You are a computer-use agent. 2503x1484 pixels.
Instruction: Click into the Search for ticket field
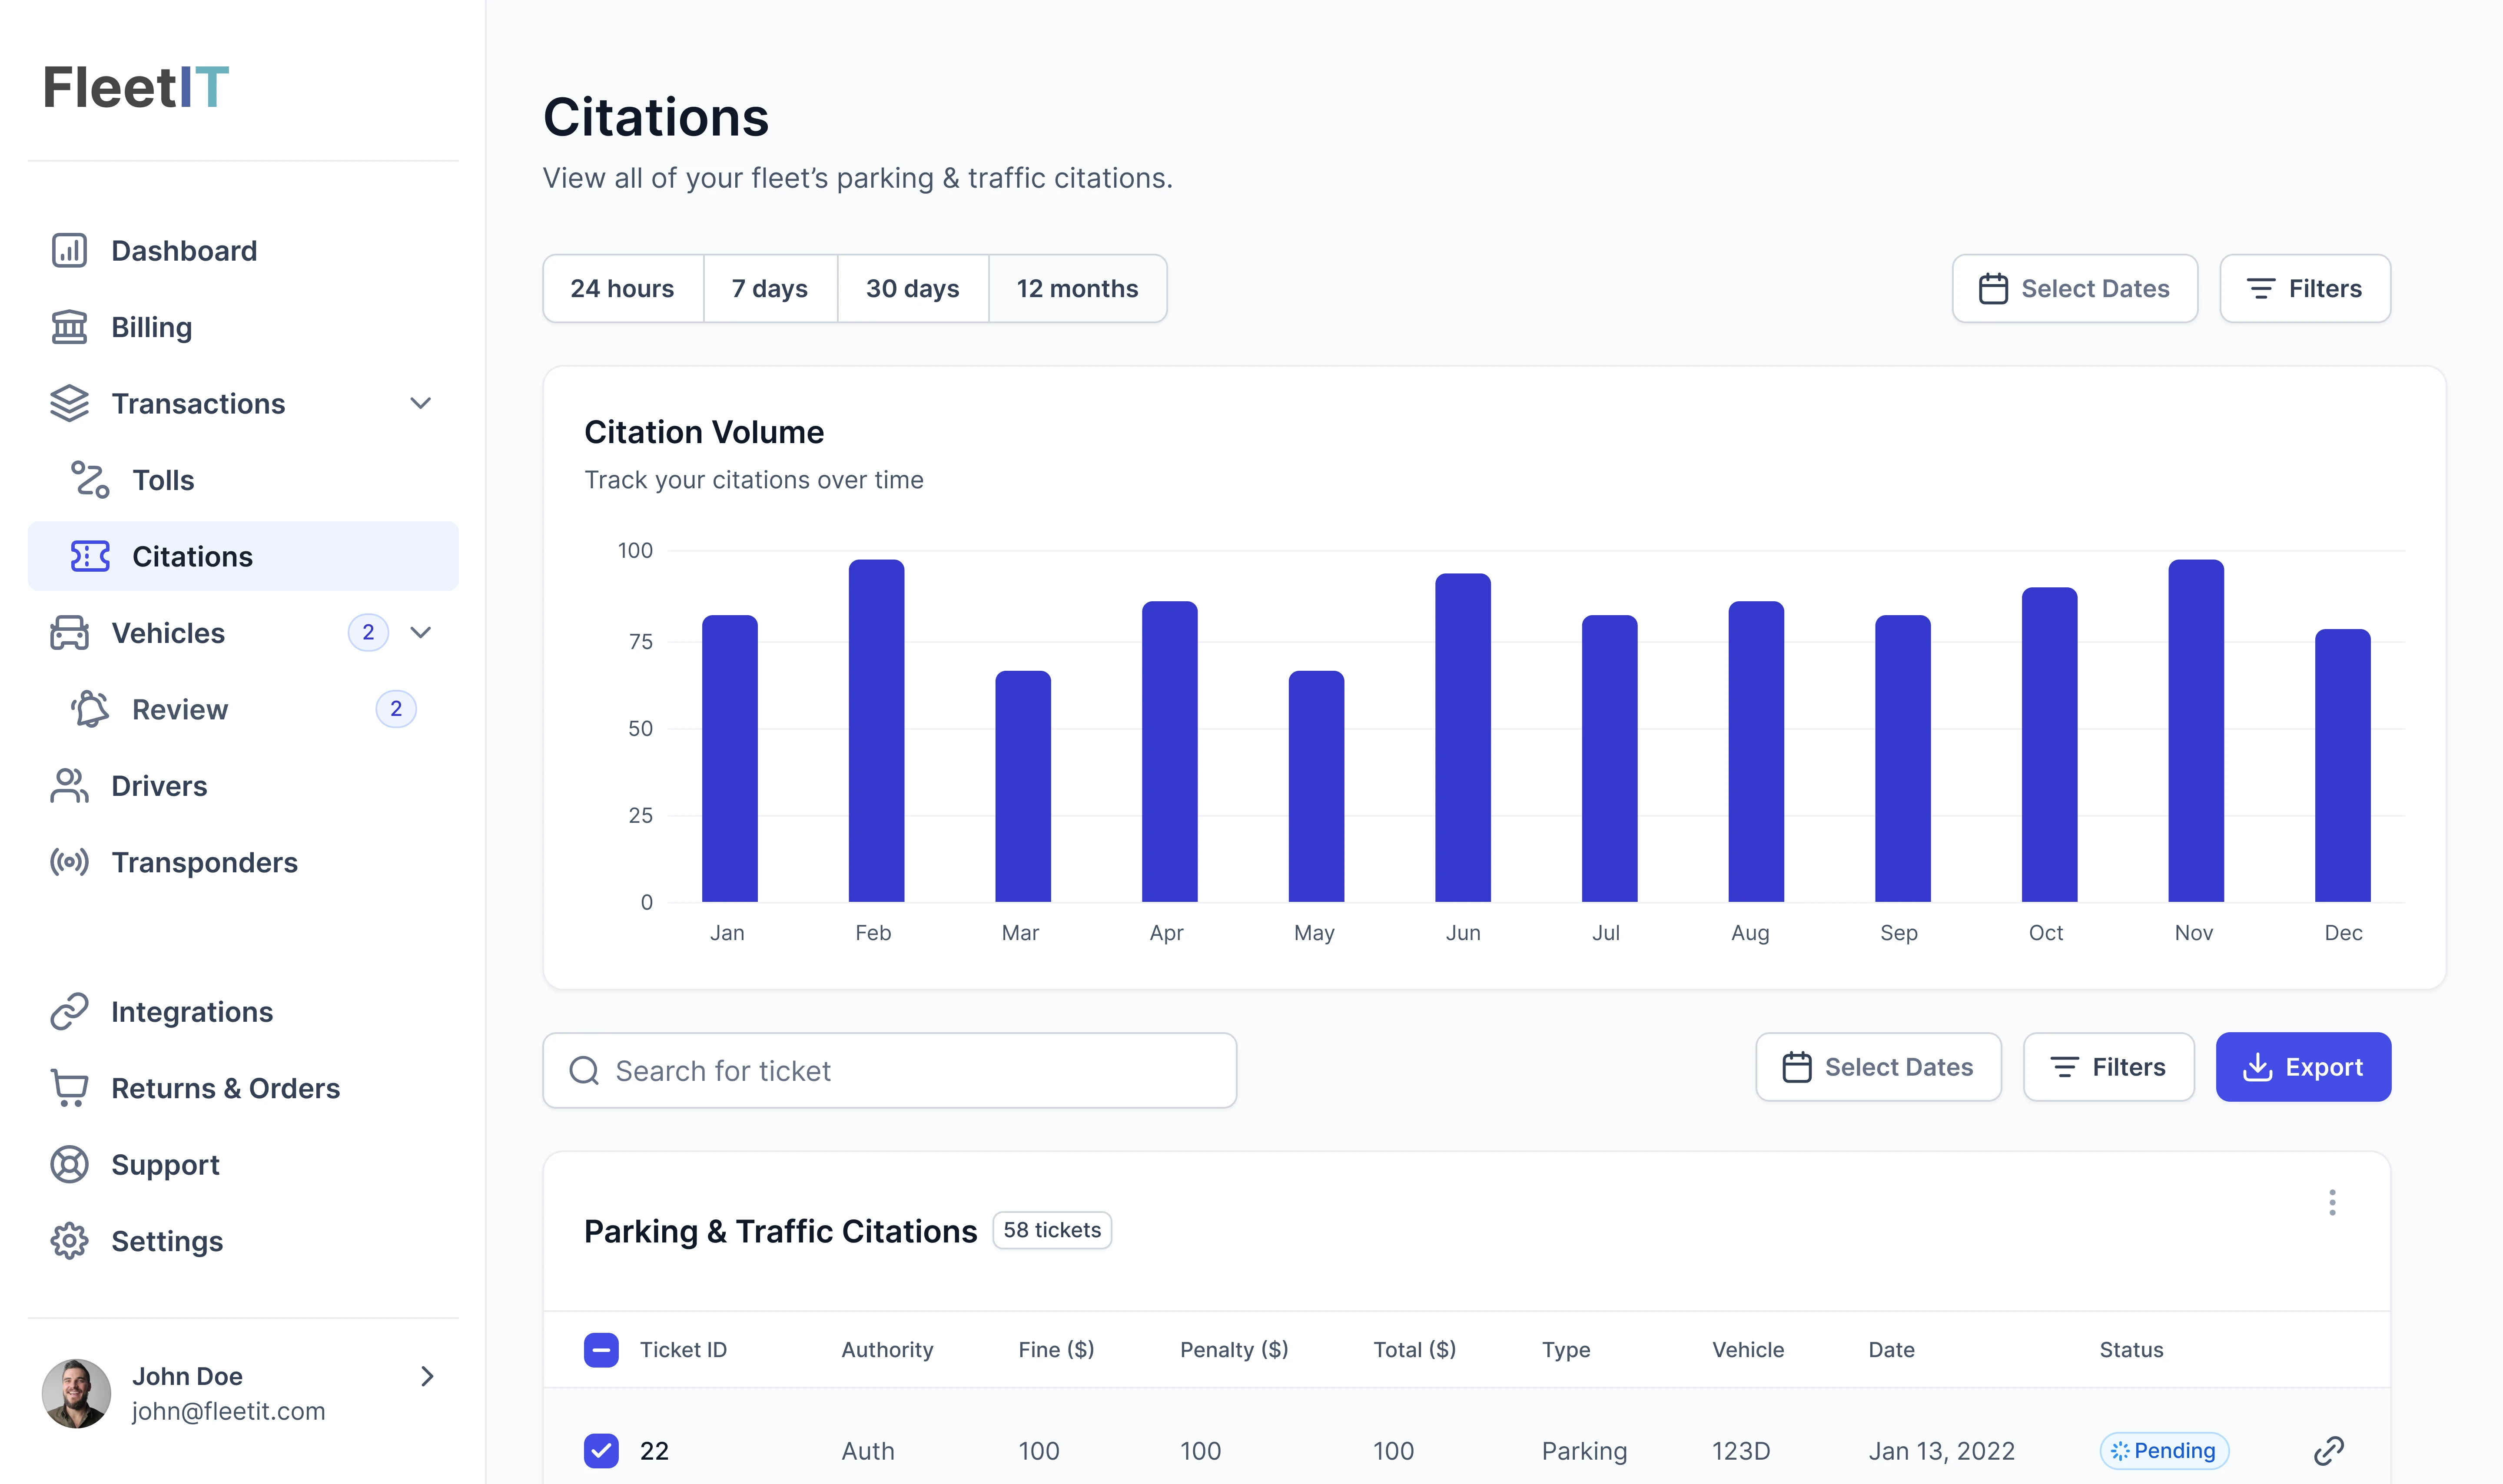(x=889, y=1071)
